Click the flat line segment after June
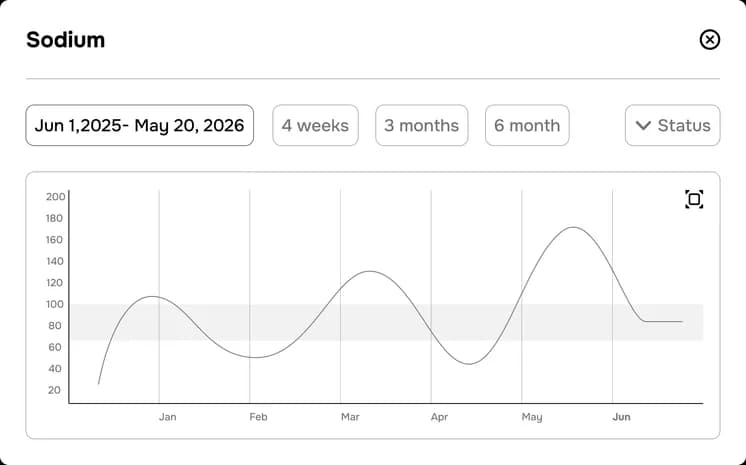746x465 pixels. click(664, 322)
